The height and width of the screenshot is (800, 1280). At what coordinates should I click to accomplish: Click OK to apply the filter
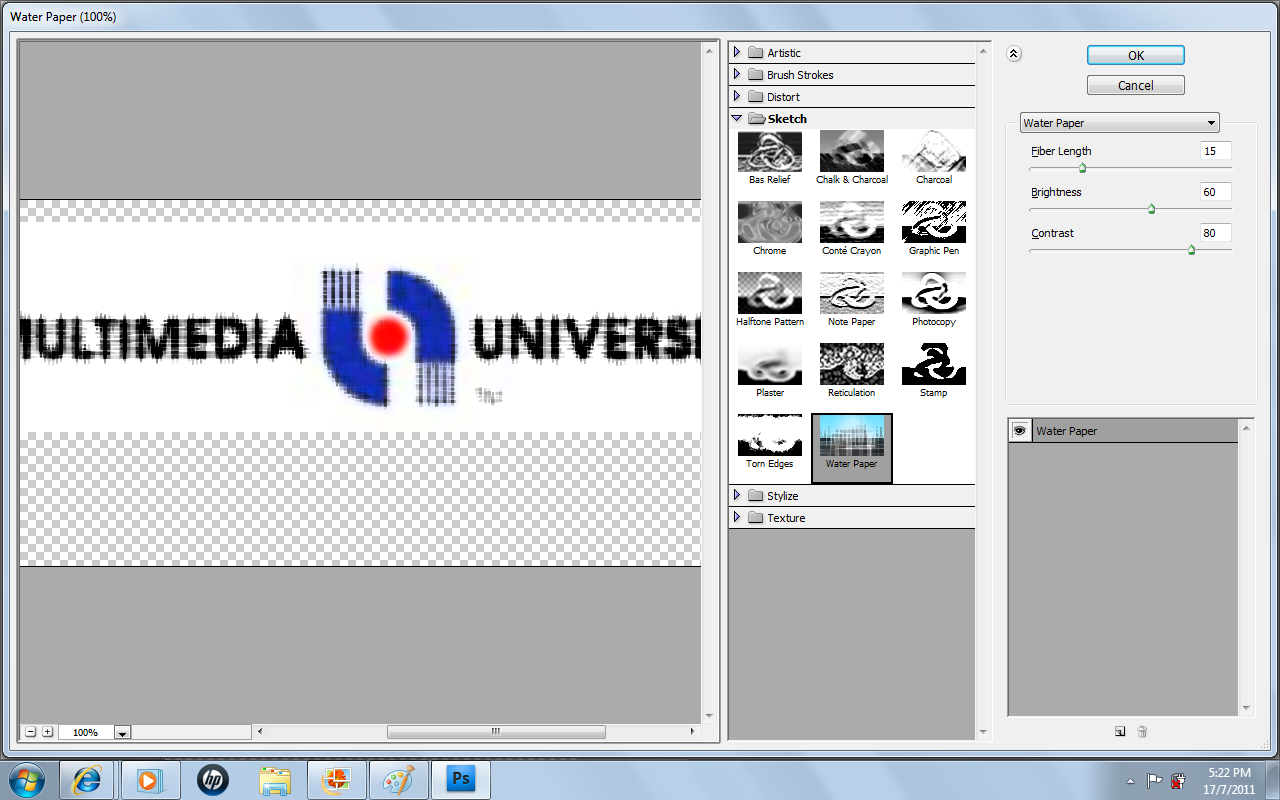coord(1136,55)
